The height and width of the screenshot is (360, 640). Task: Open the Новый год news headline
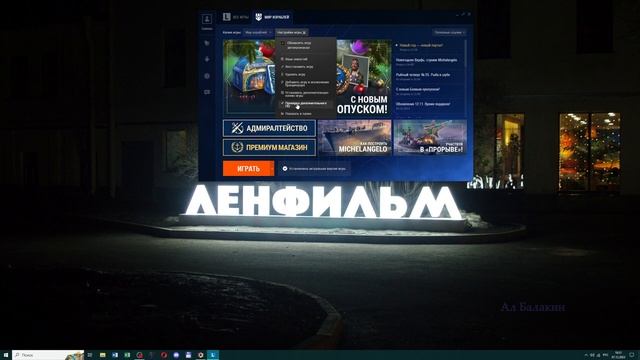[x=421, y=45]
